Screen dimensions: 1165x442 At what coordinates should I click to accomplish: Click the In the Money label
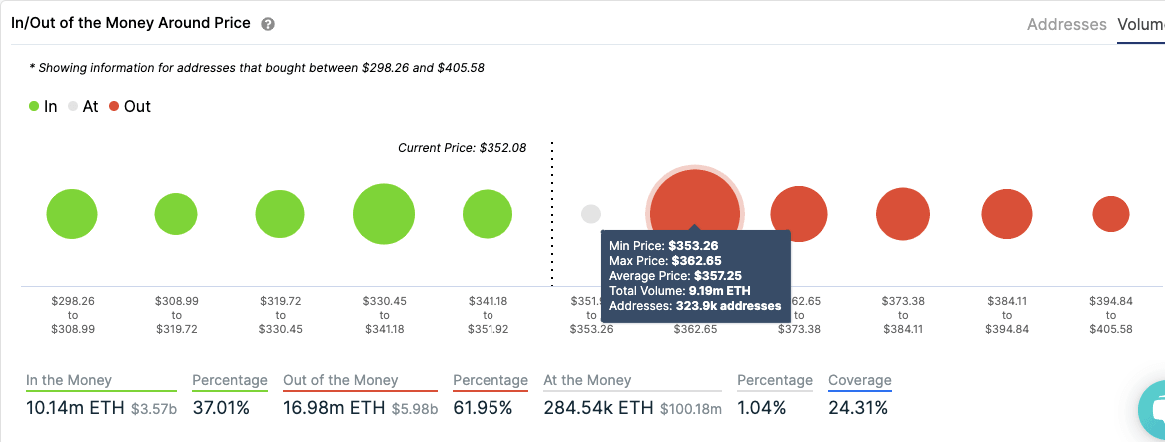coord(69,380)
